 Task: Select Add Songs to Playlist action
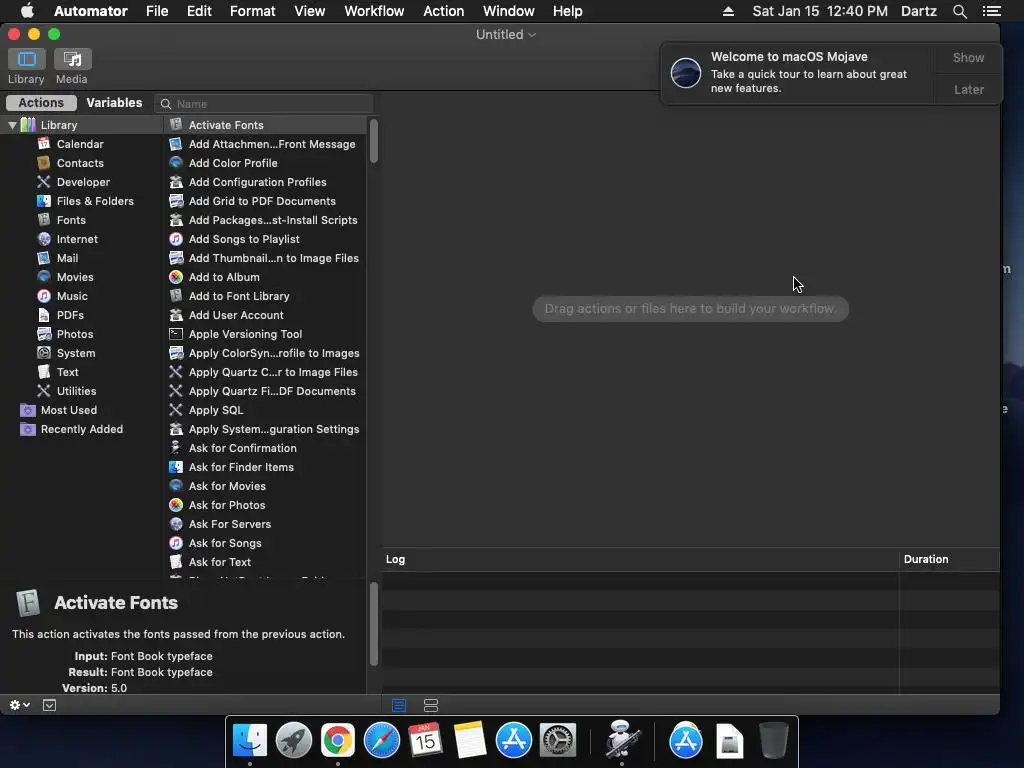(266, 239)
